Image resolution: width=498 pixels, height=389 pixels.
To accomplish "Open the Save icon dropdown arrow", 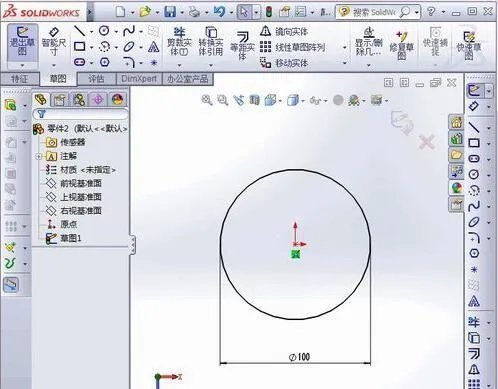I will tap(182, 13).
